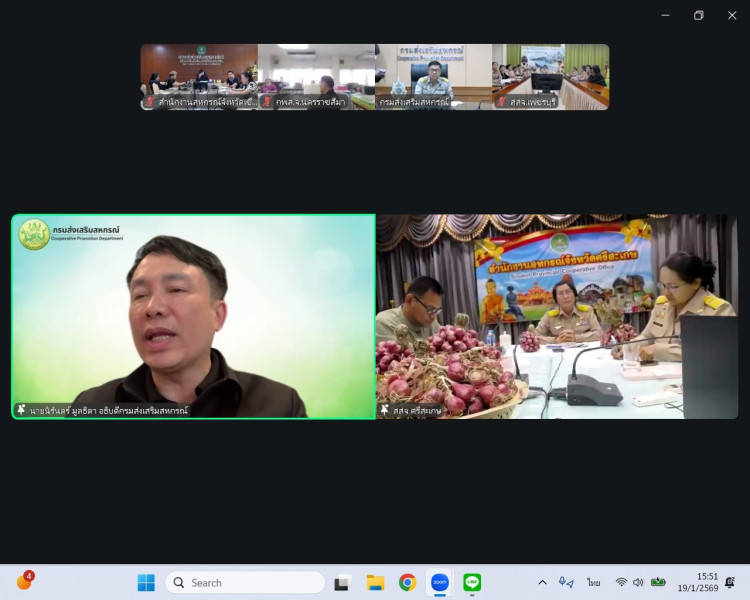Click the Search box in the taskbar

pos(245,582)
